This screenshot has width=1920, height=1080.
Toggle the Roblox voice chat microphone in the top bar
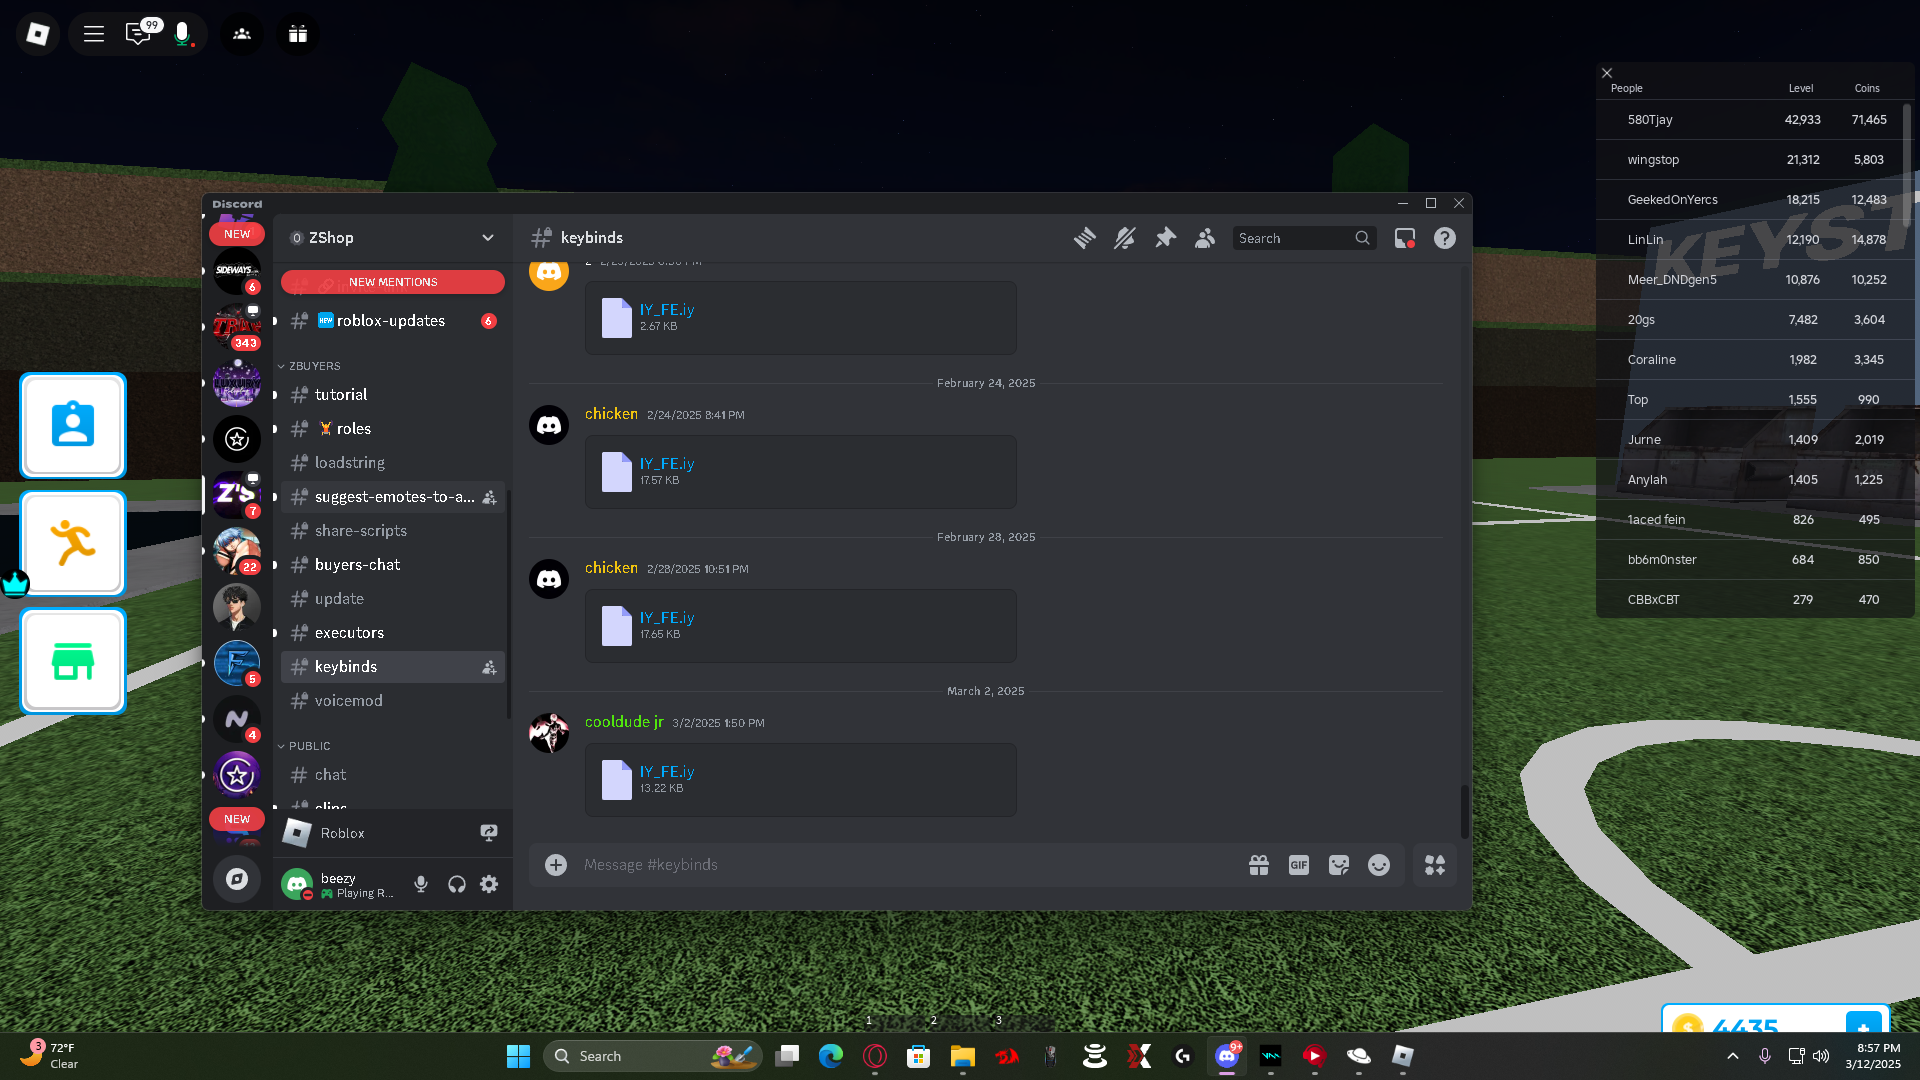[182, 34]
